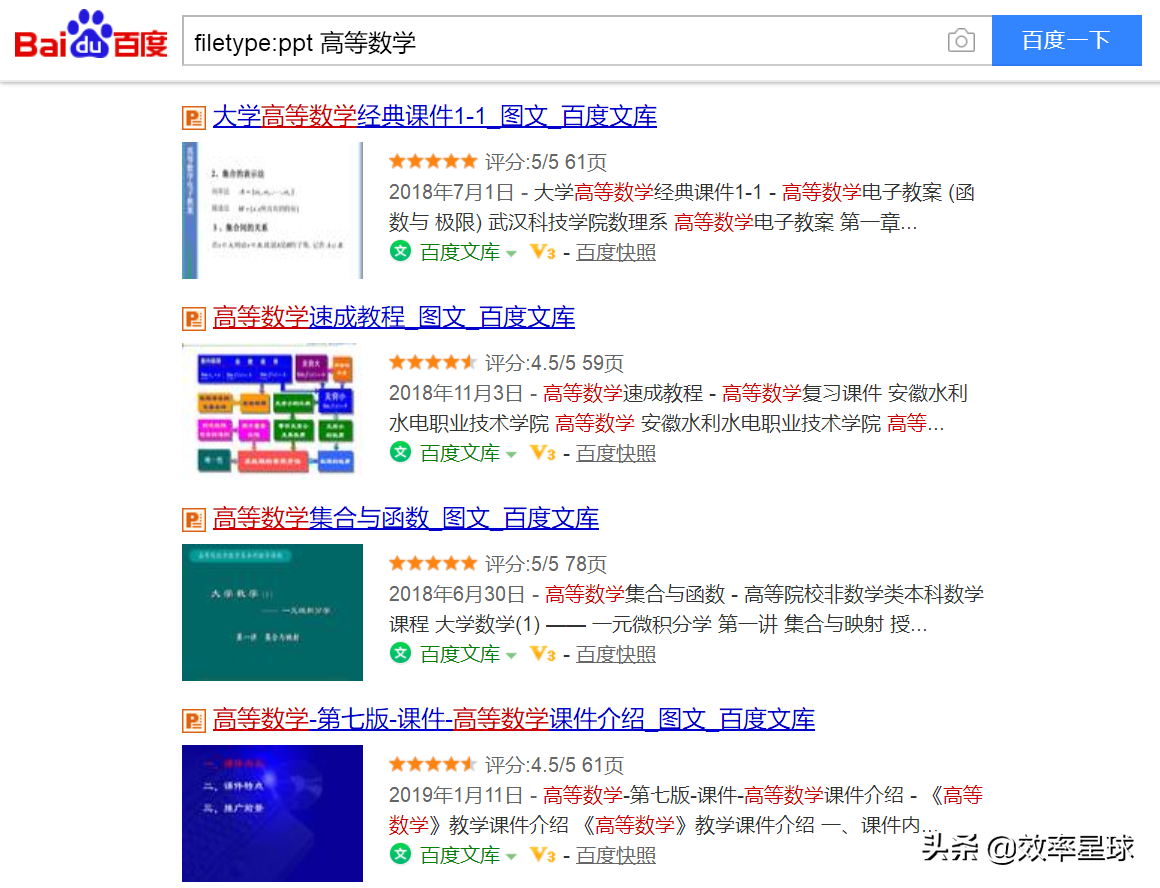
Task: Click PPT file icon beside 高等数学速成教程
Action: click(x=194, y=319)
